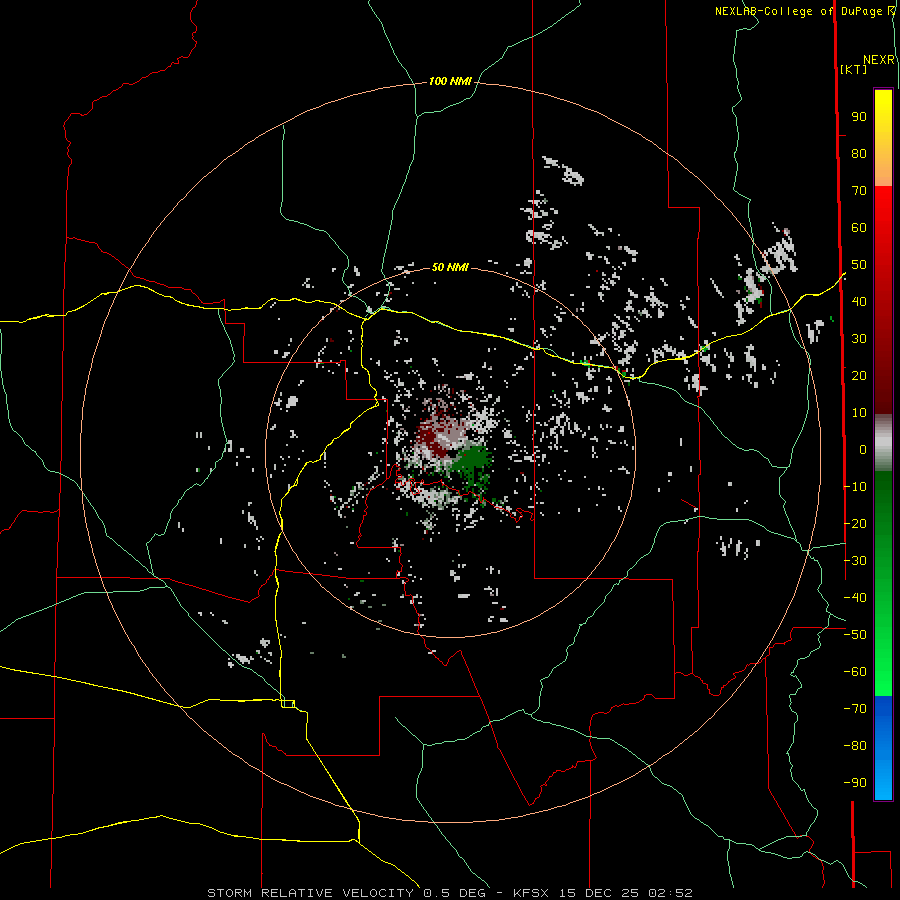Click the [KT] units label
Image resolution: width=900 pixels, height=900 pixels.
click(x=853, y=69)
